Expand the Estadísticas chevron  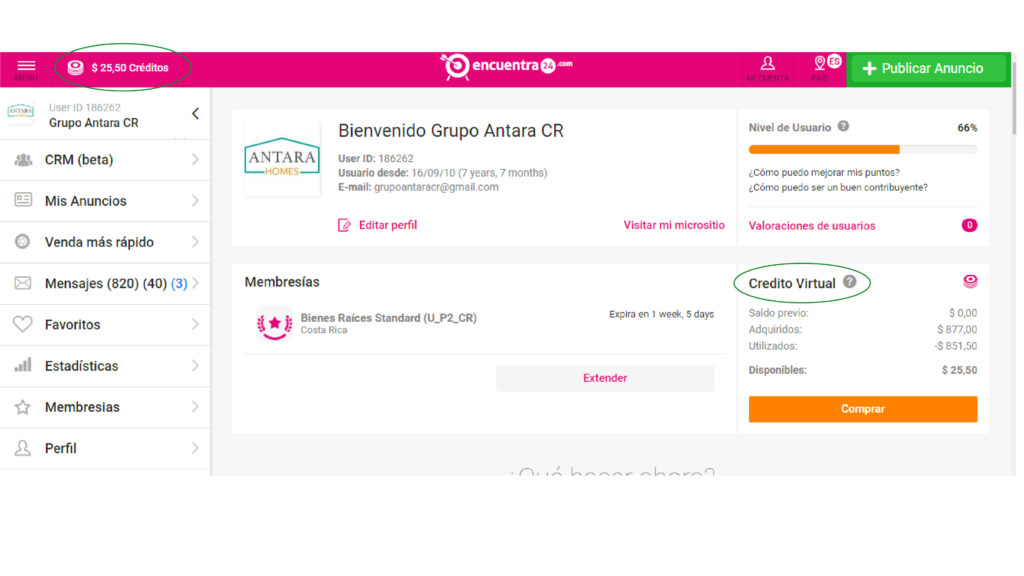195,365
